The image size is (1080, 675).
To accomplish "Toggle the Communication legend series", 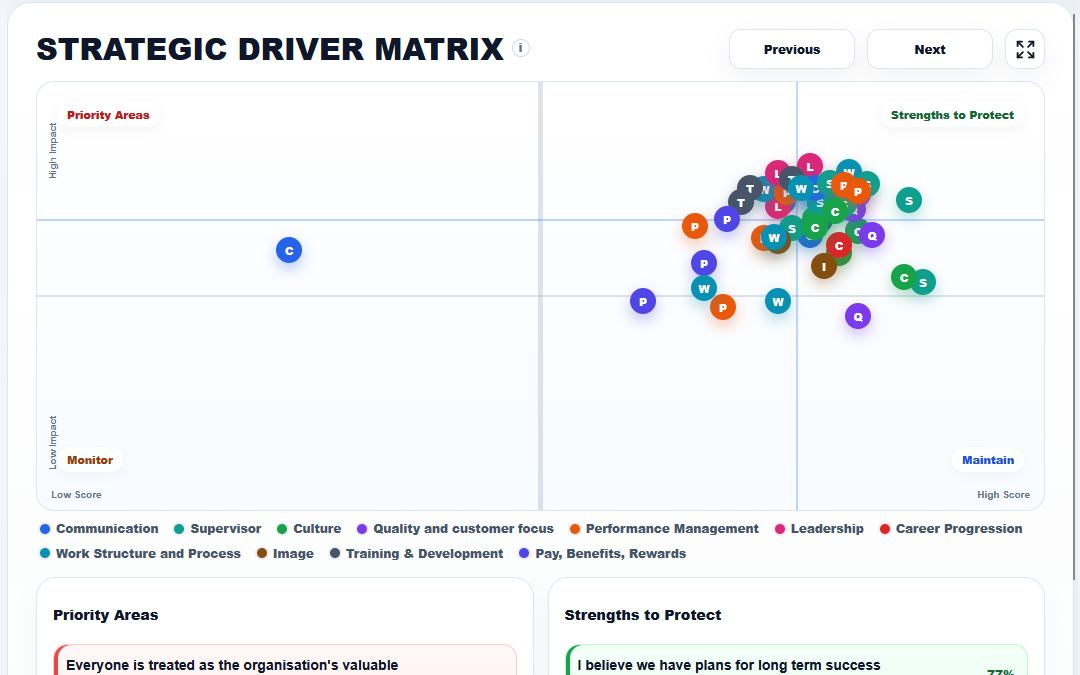I will pos(99,529).
